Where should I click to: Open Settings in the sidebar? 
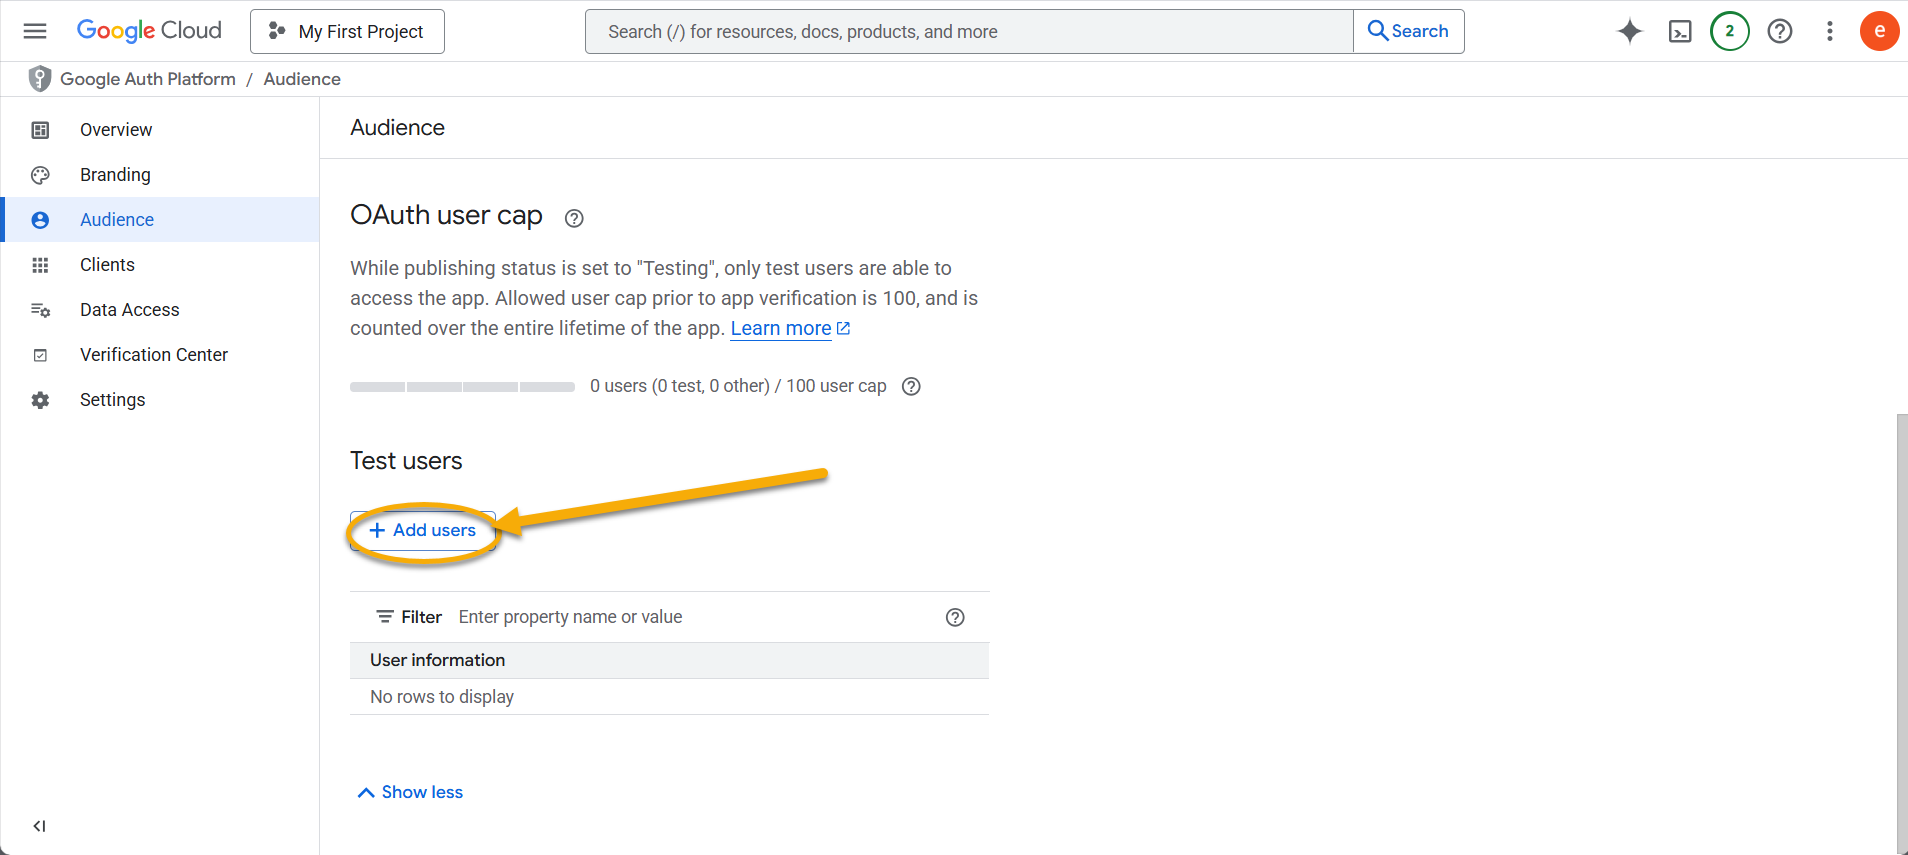pos(160,400)
